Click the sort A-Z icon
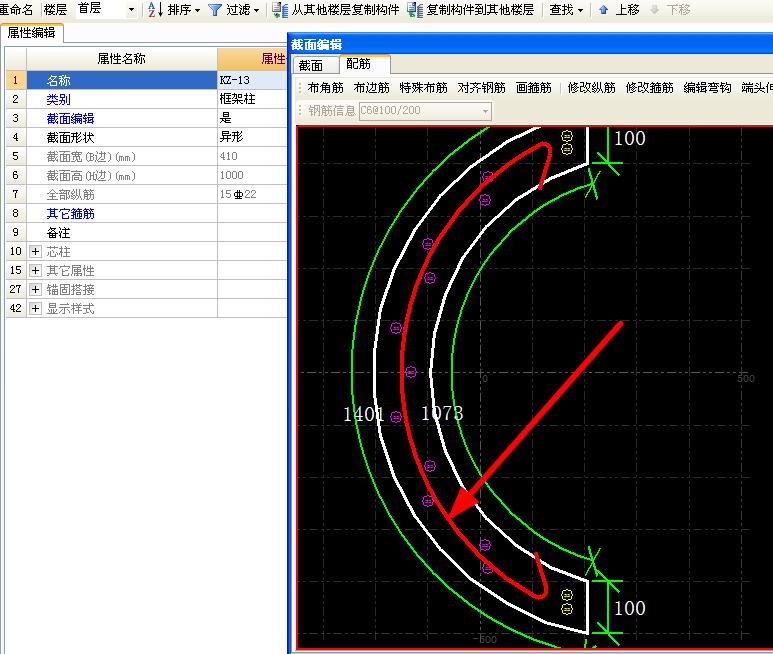Viewport: 773px width, 654px height. point(155,9)
